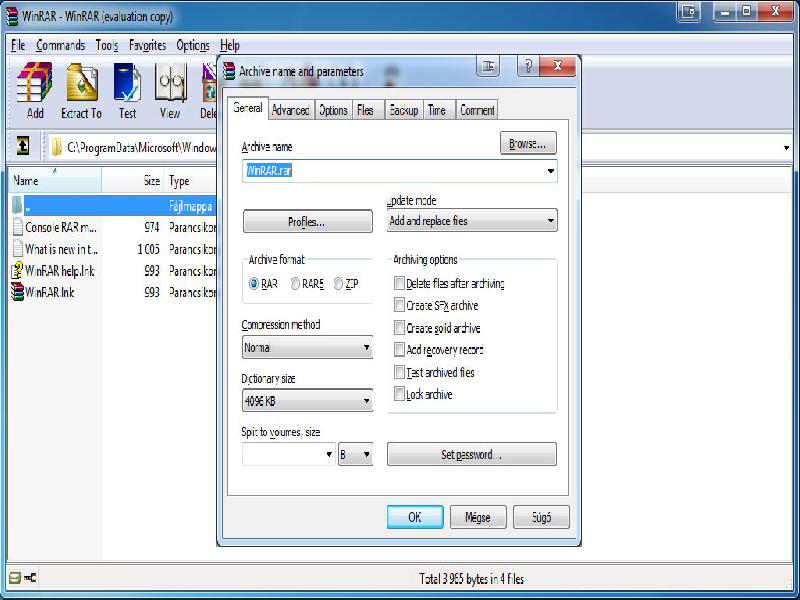Screen dimensions: 800x600
Task: Click the Delete toolbar icon
Action: 210,82
